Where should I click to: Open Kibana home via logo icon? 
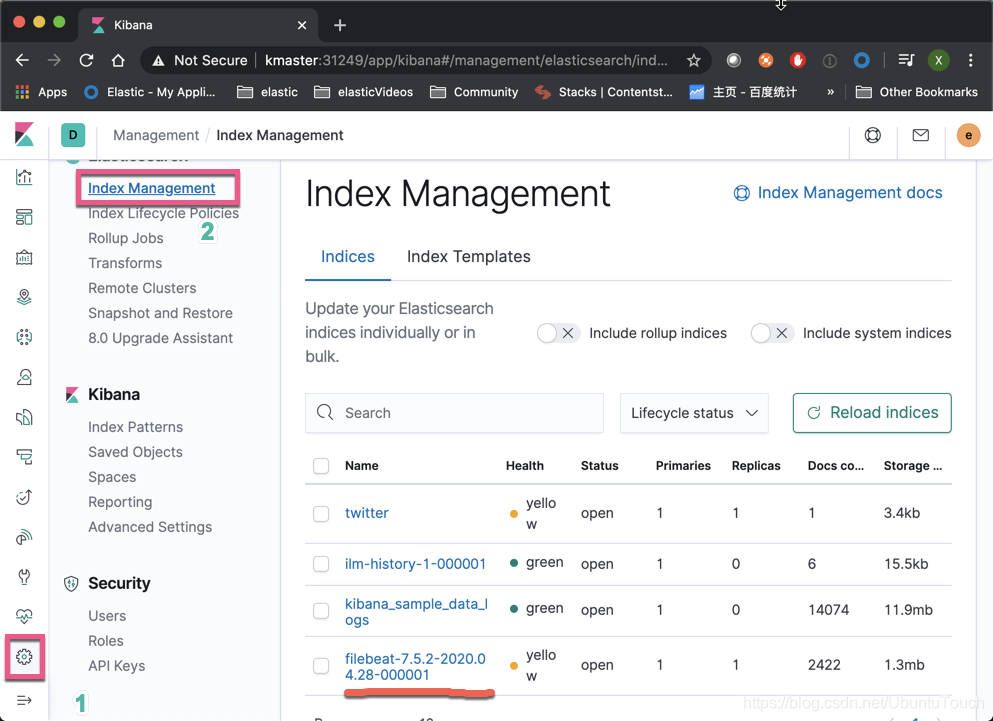(24, 135)
